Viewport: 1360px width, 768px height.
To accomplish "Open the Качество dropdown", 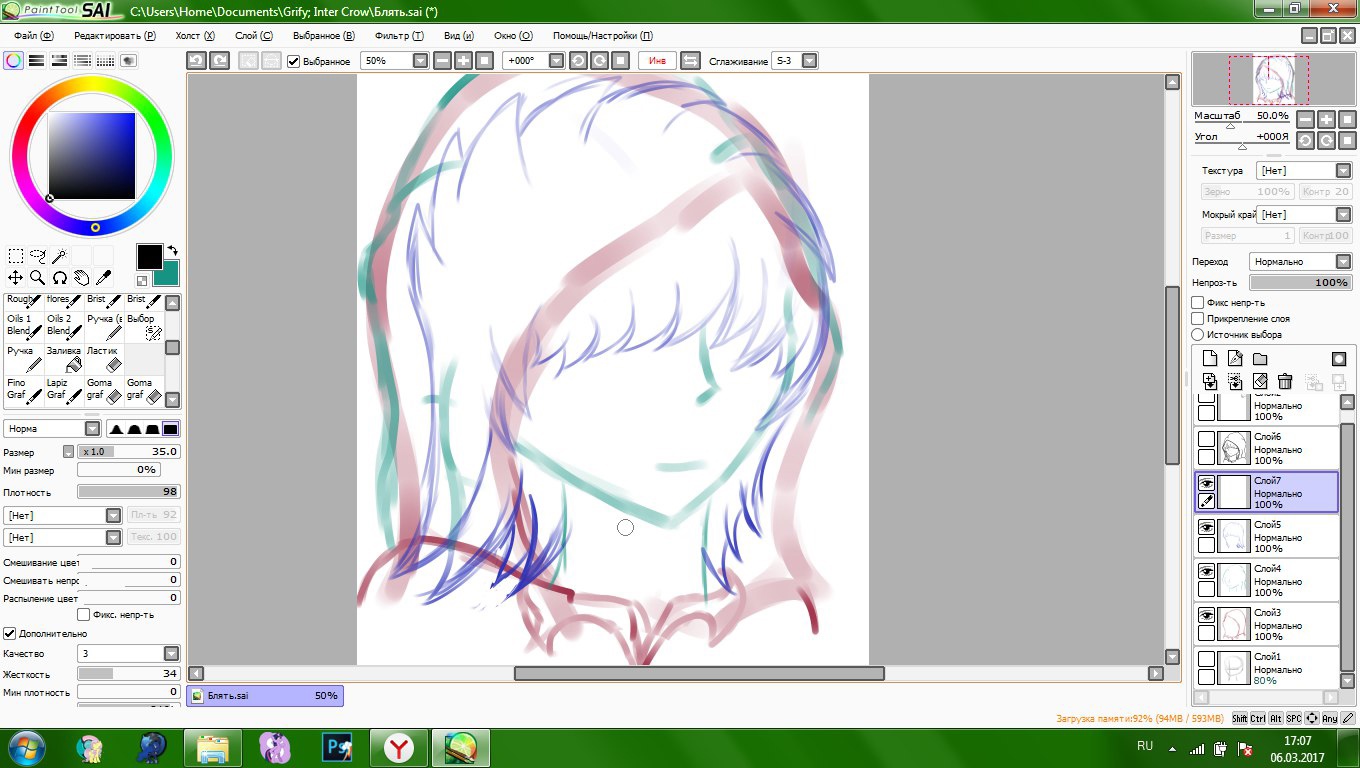I will click(170, 654).
